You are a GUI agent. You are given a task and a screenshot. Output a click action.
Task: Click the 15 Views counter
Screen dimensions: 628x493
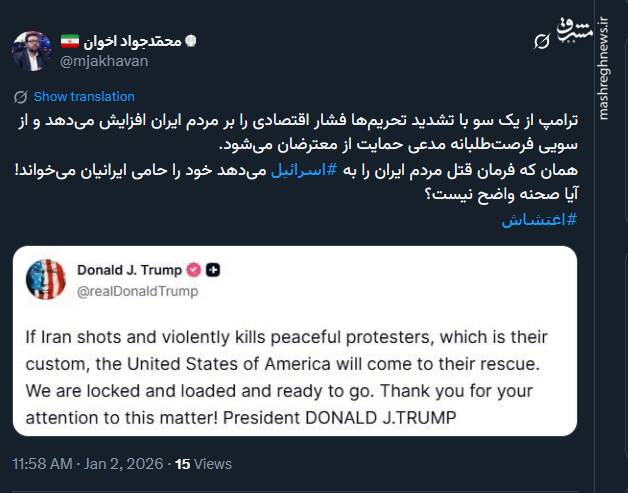tap(203, 464)
